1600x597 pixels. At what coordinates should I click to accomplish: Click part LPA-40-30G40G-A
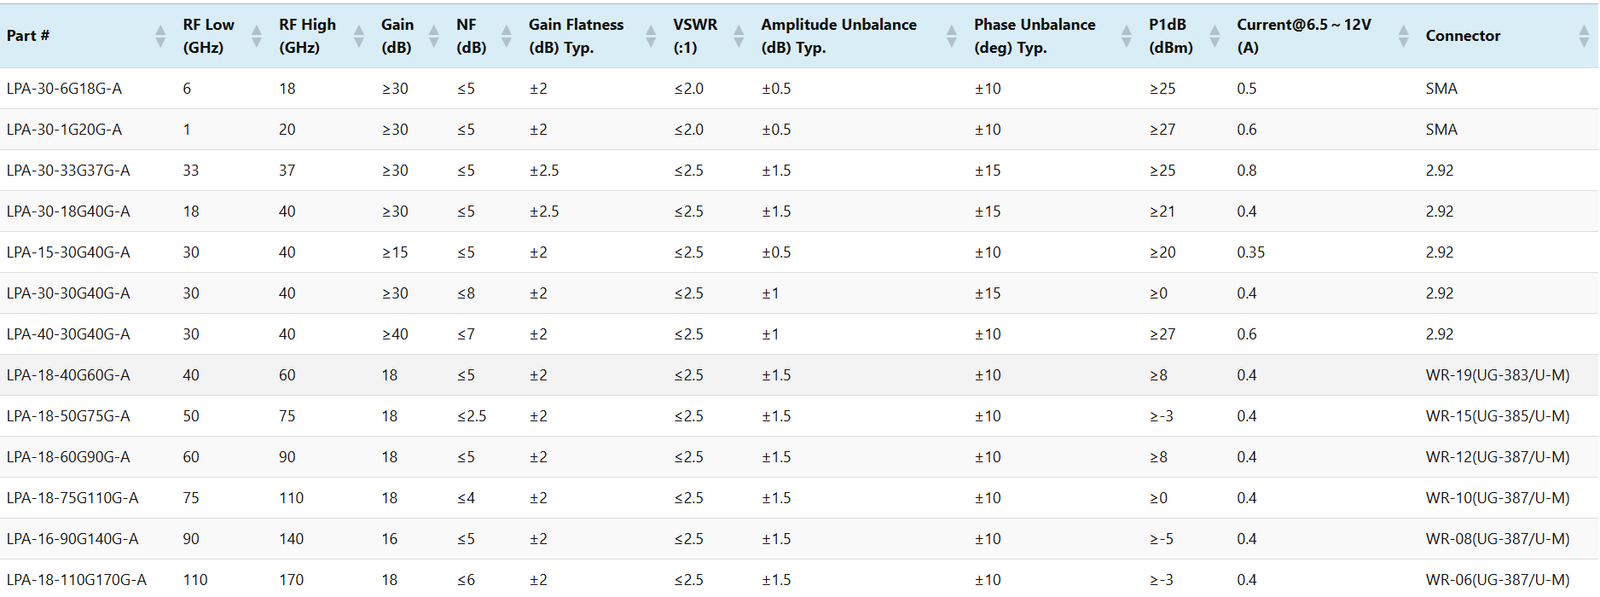68,334
